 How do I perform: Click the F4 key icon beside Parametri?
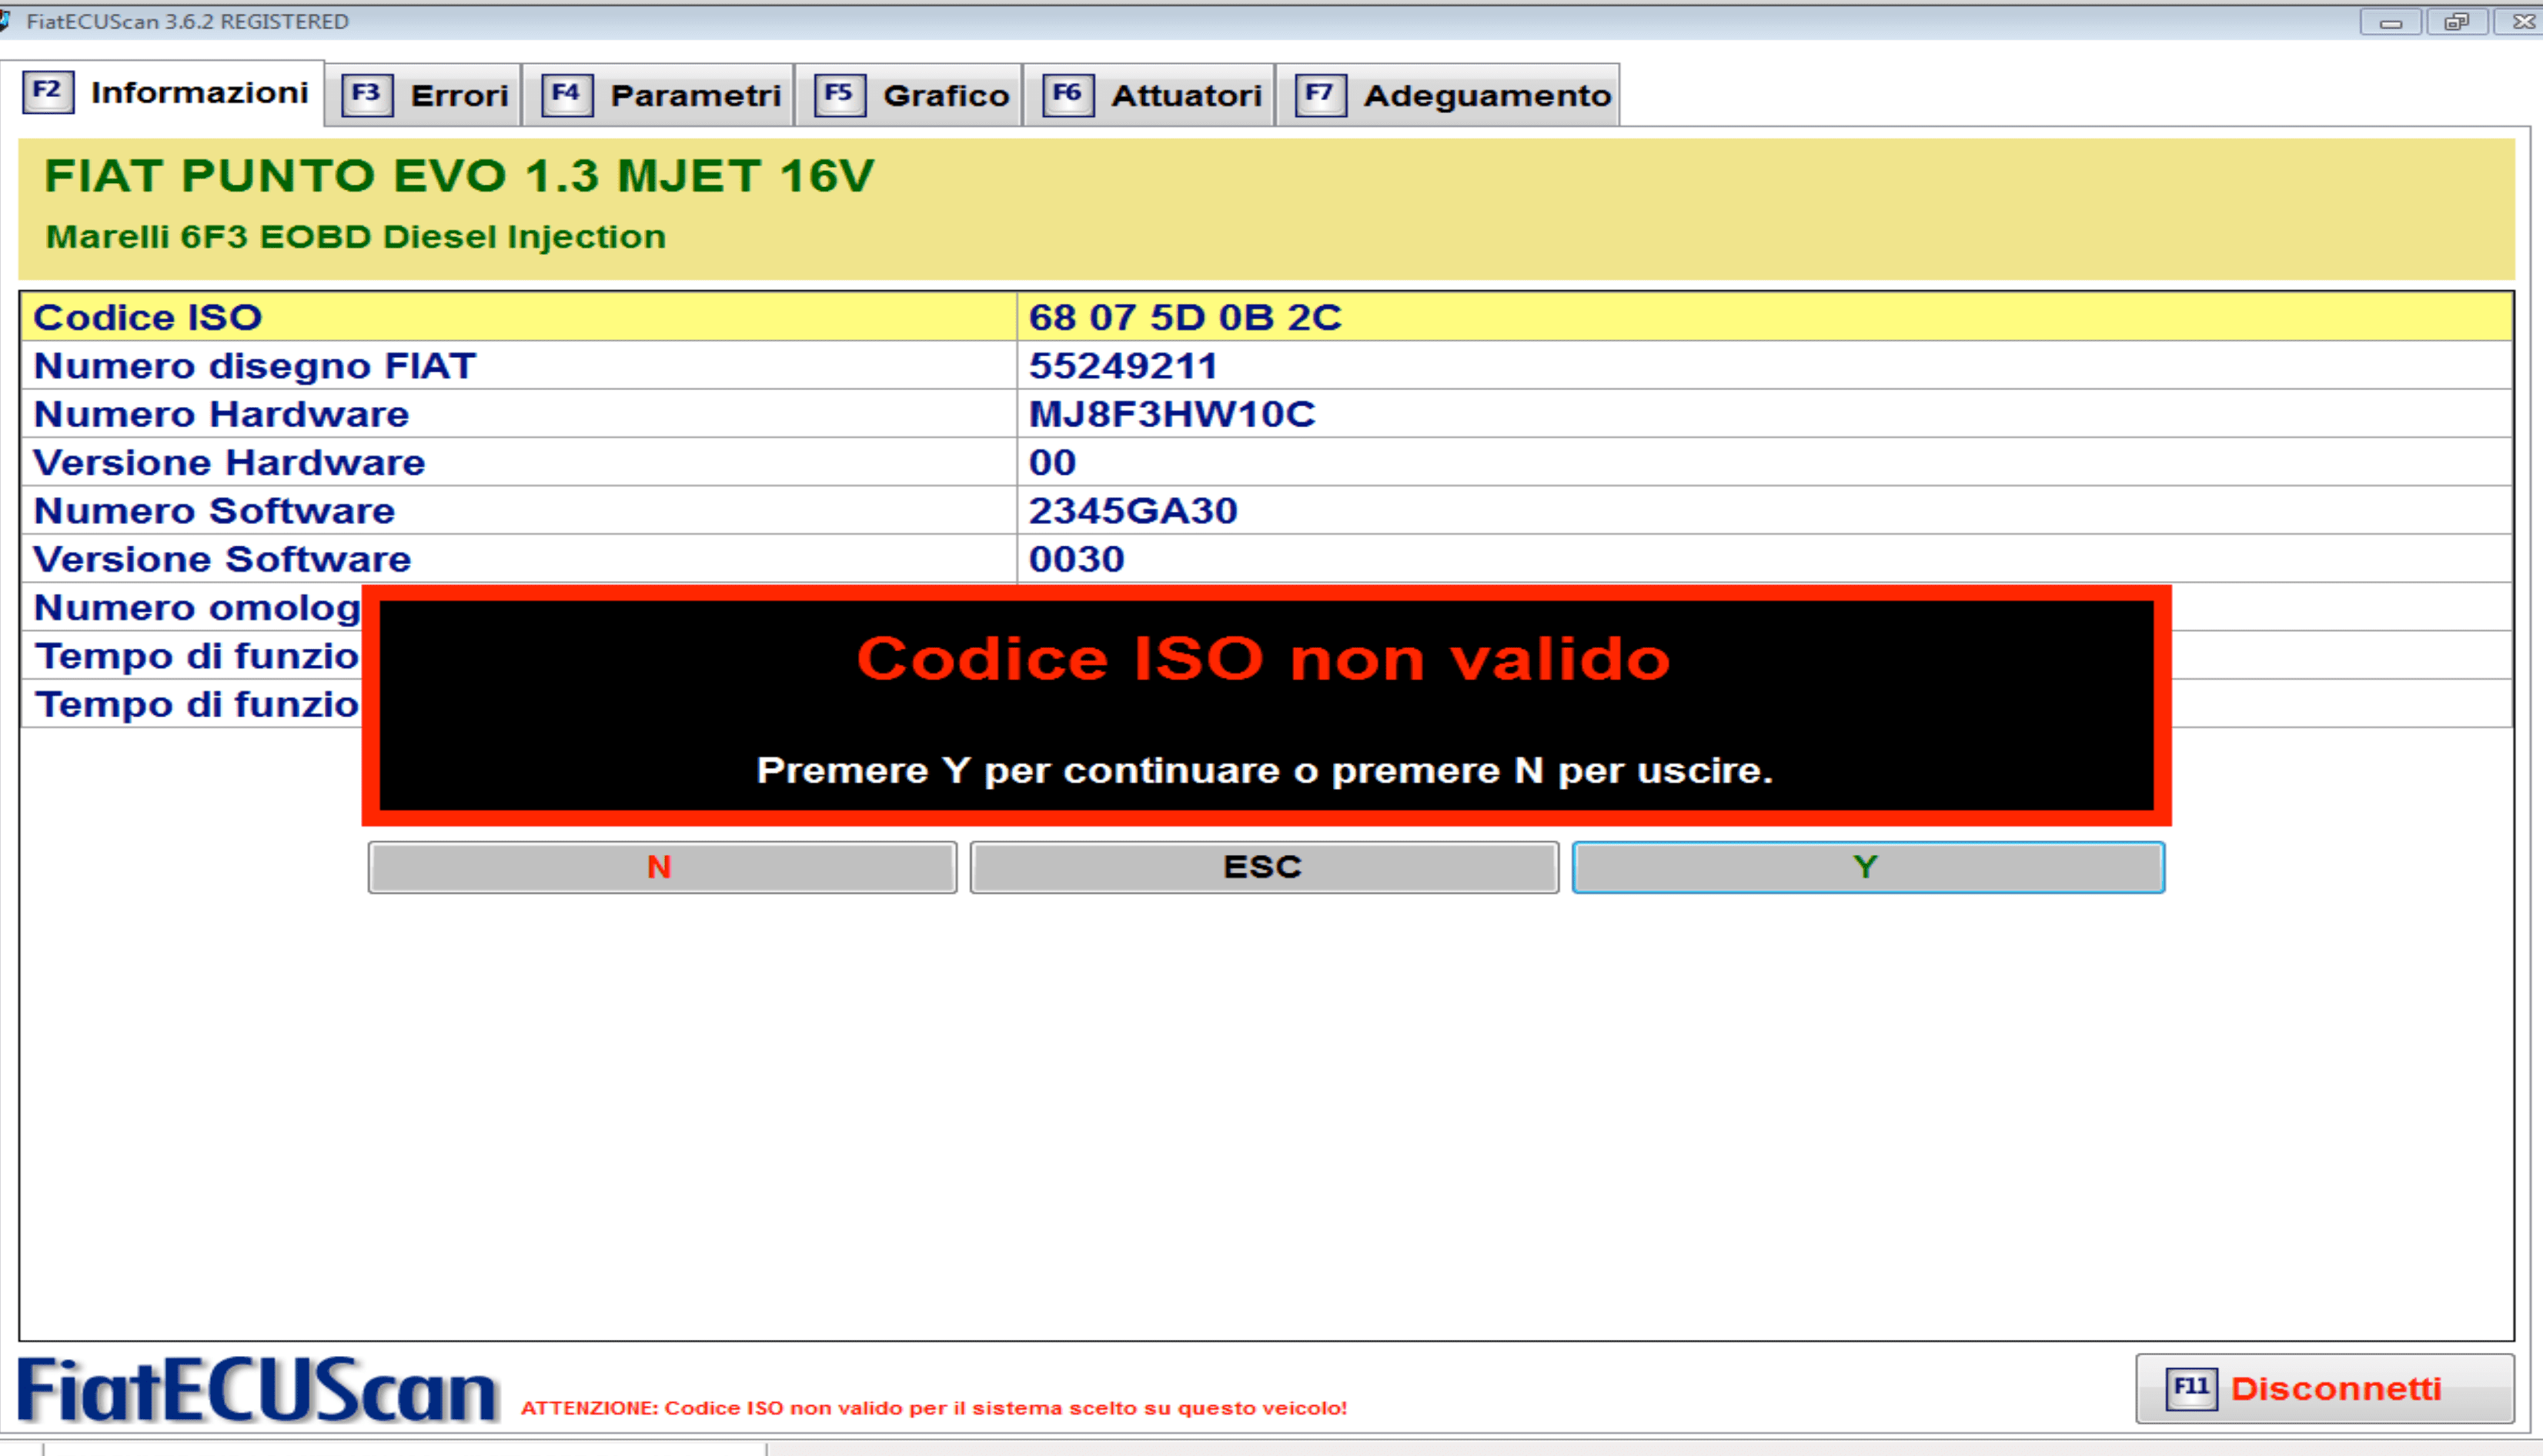(x=566, y=95)
